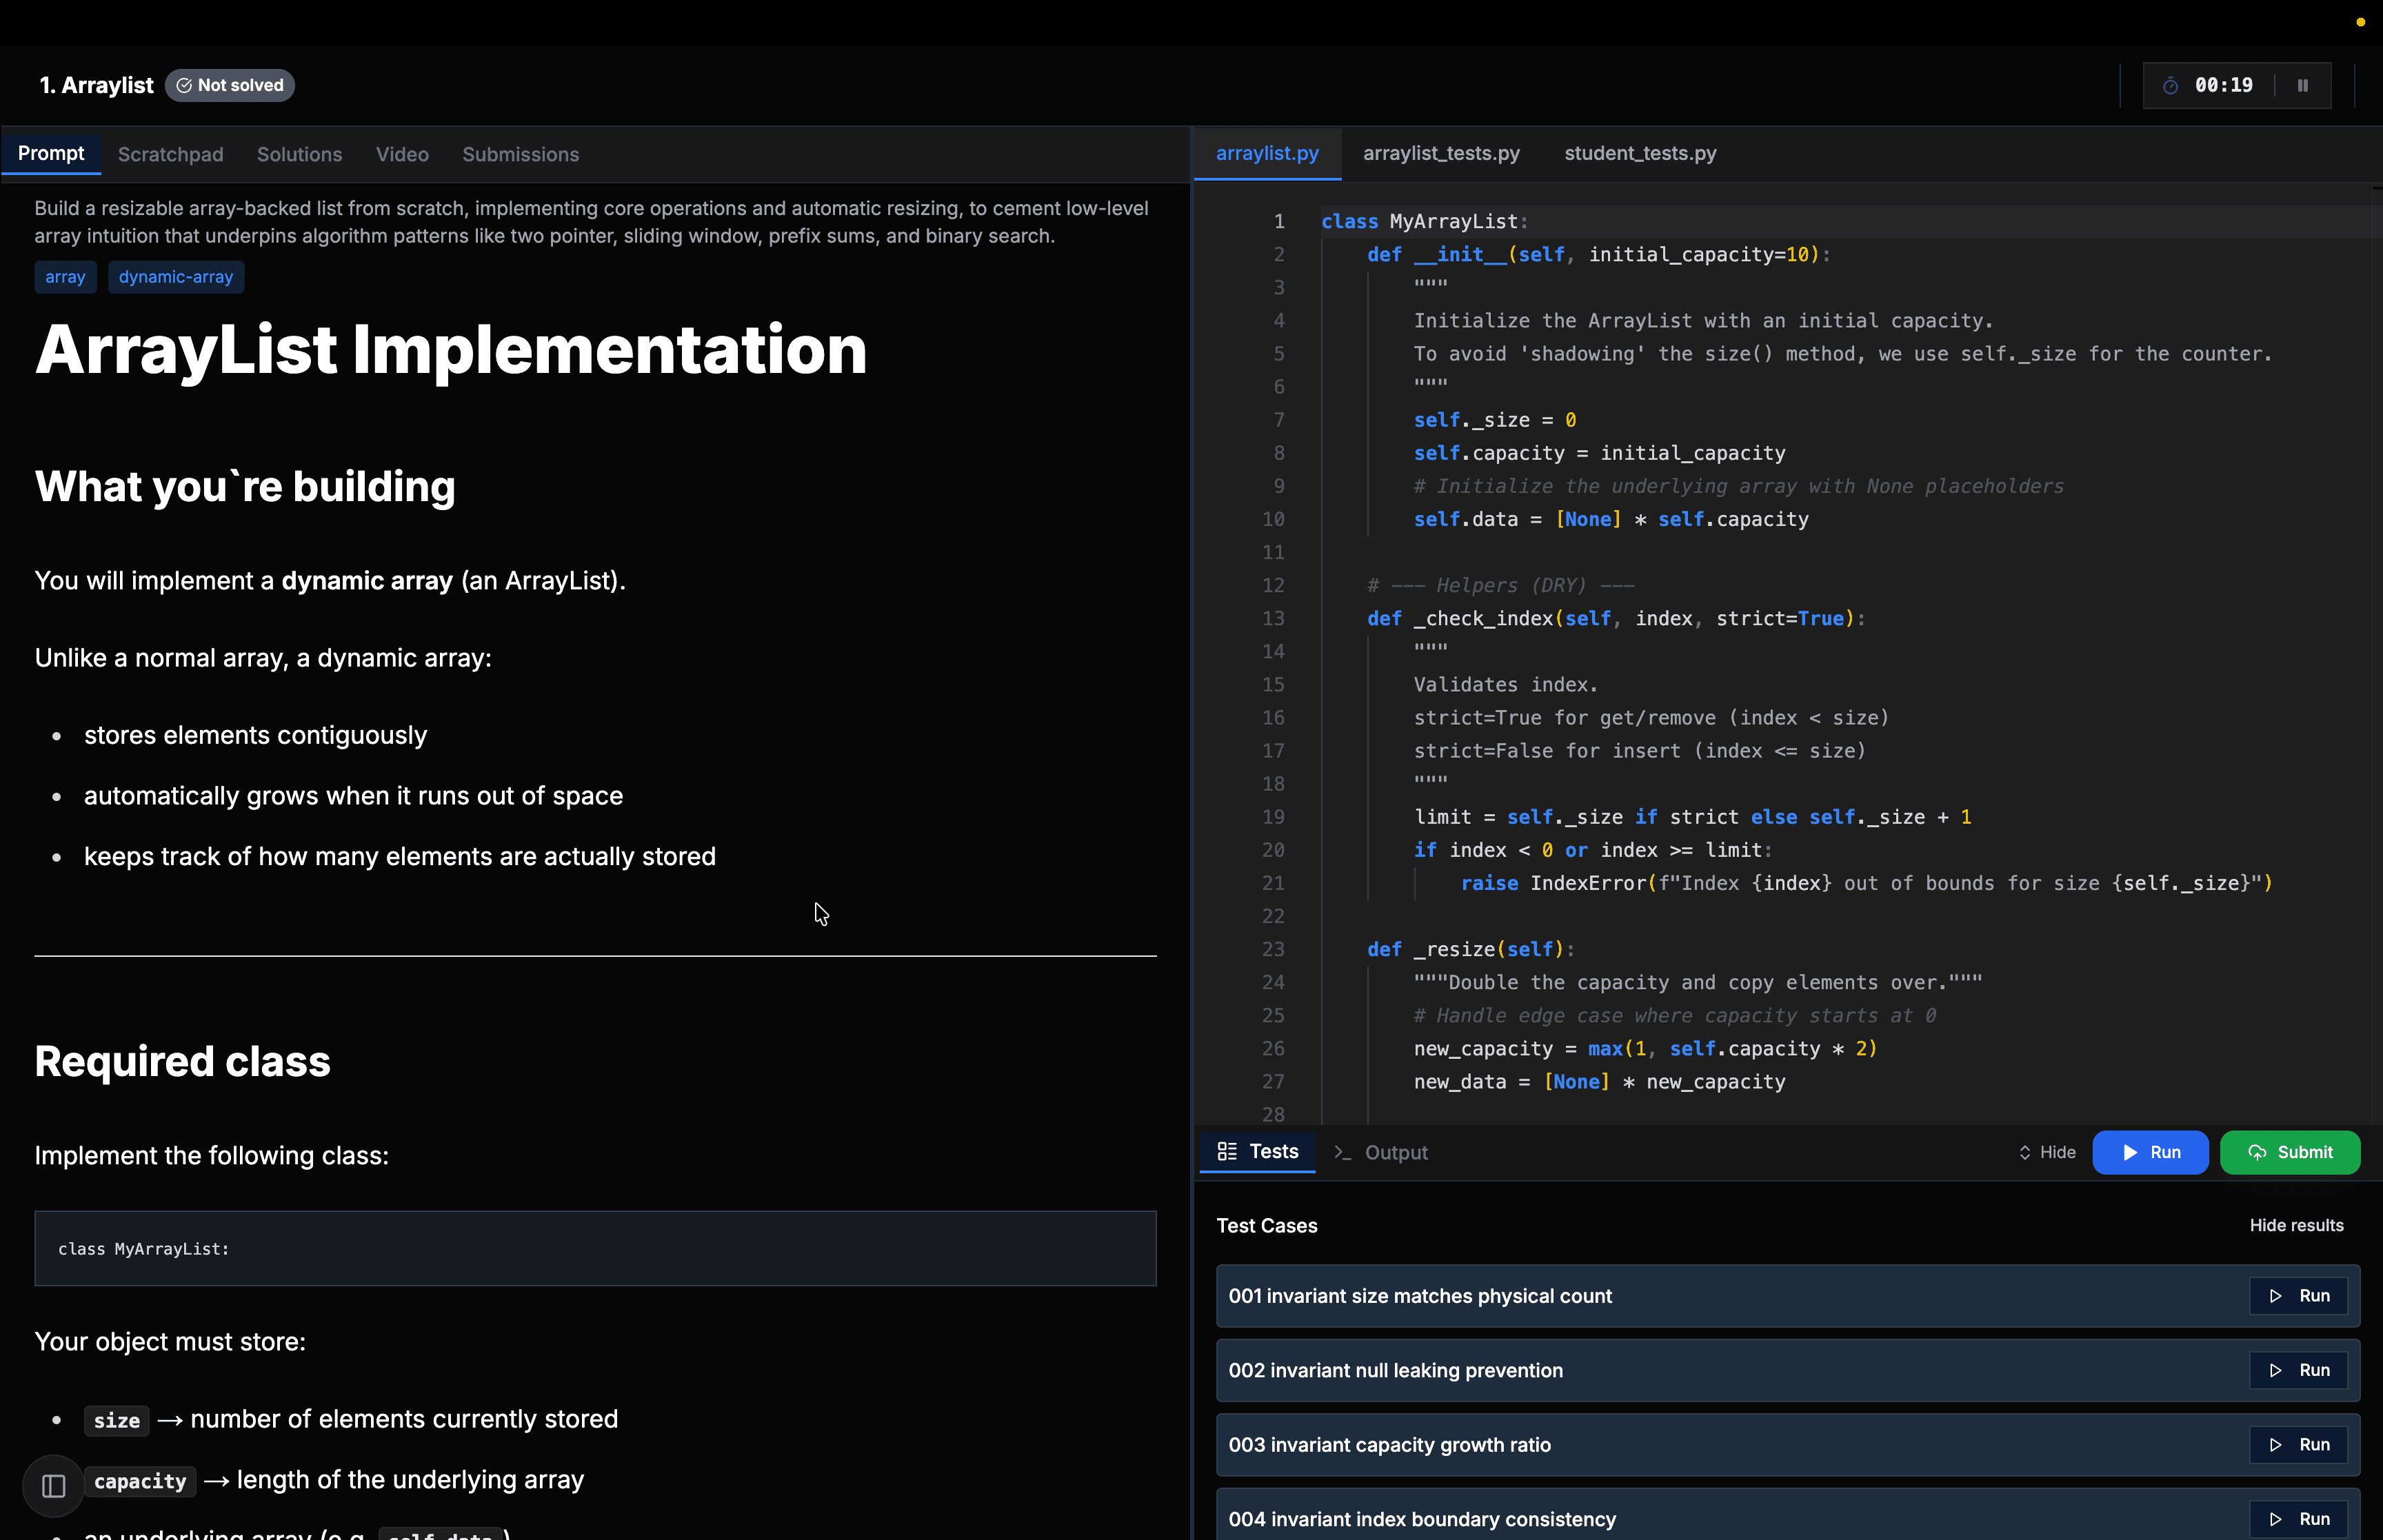Click the play icon for test 001
Viewport: 2383px width, 1540px height.
[x=2276, y=1296]
